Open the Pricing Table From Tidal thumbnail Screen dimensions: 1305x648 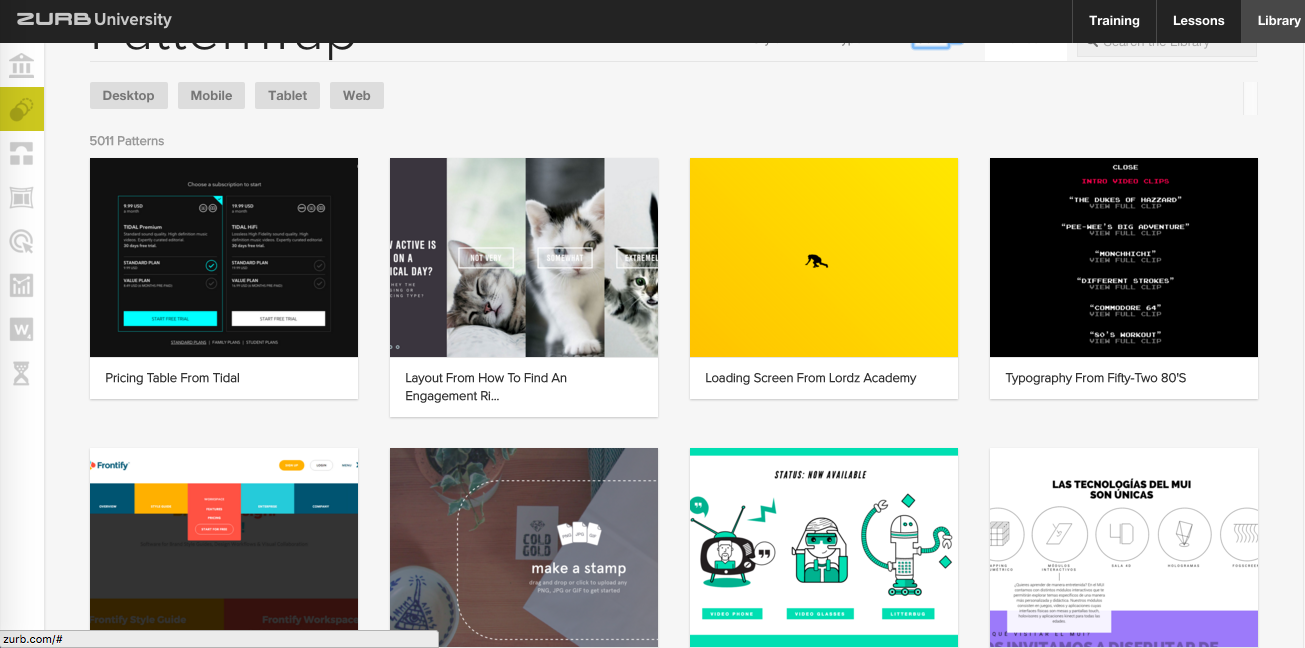click(x=224, y=257)
